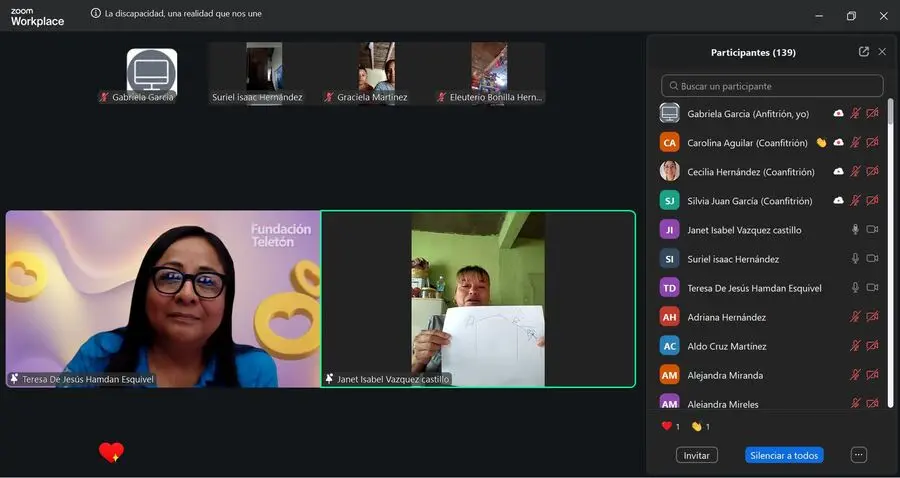Screen dimensions: 900x478
Task: Click Janet Isabel Vazquez castillo's video tile
Action: [x=478, y=299]
